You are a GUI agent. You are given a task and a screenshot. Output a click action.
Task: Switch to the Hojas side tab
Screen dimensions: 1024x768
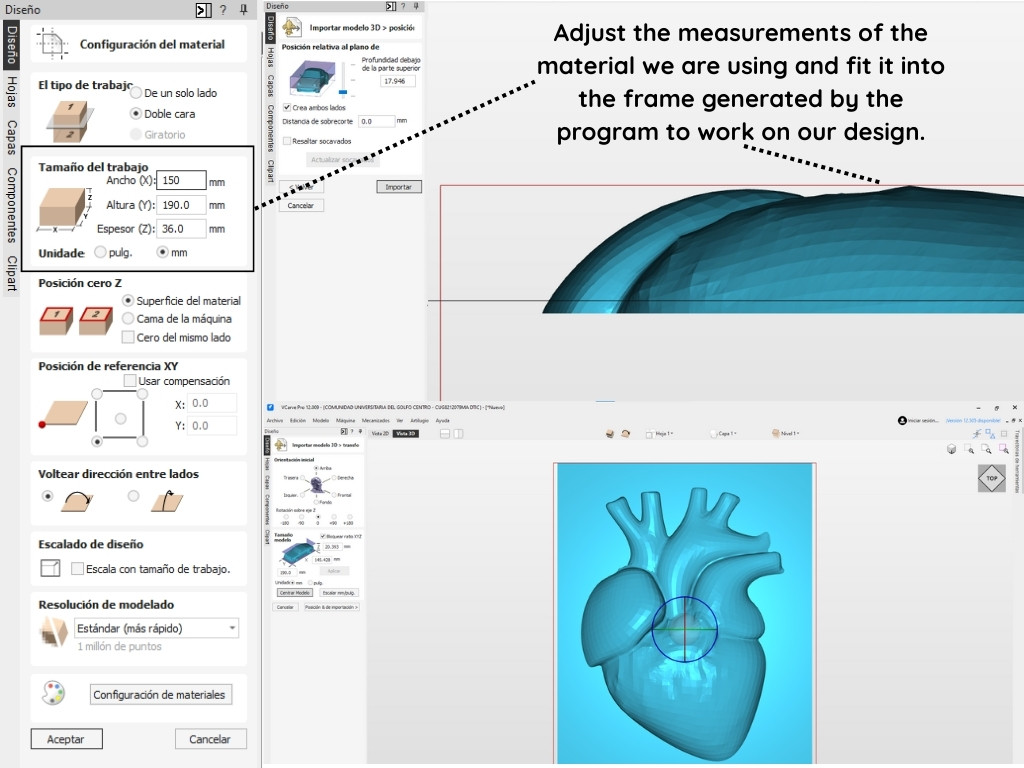pyautogui.click(x=11, y=91)
